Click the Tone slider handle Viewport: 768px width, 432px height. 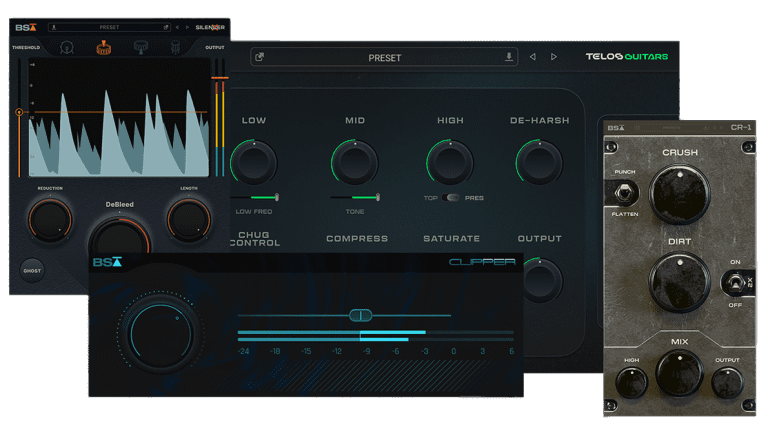378,197
